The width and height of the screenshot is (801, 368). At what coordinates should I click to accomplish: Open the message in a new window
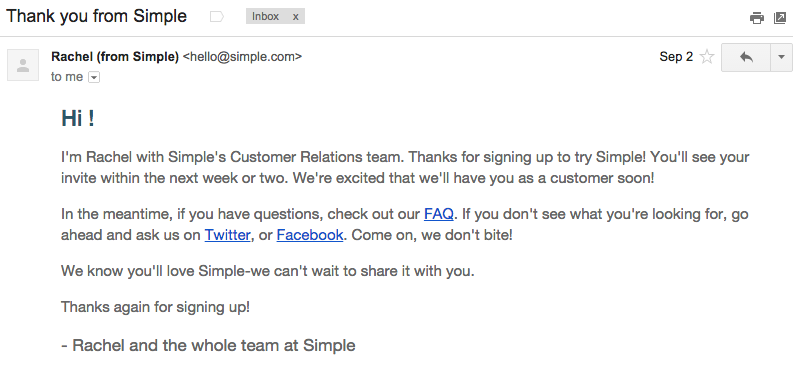pyautogui.click(x=780, y=18)
